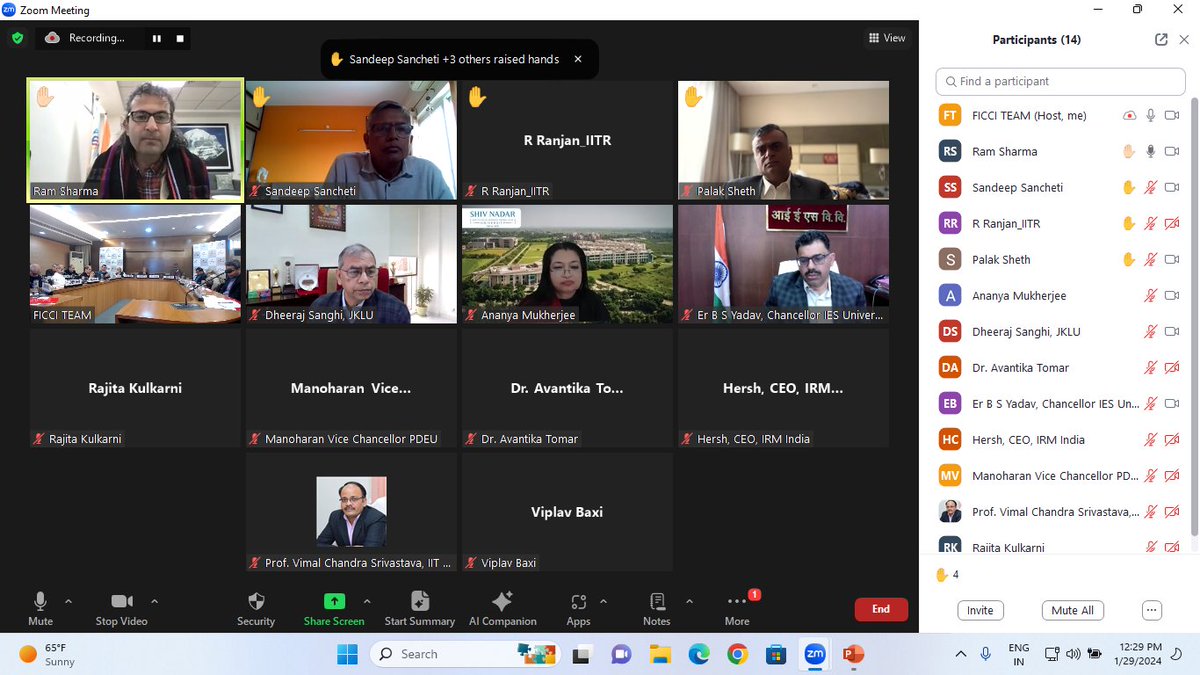The height and width of the screenshot is (675, 1200).
Task: Select Ananya Mukherjee's video tile
Action: [x=567, y=264]
